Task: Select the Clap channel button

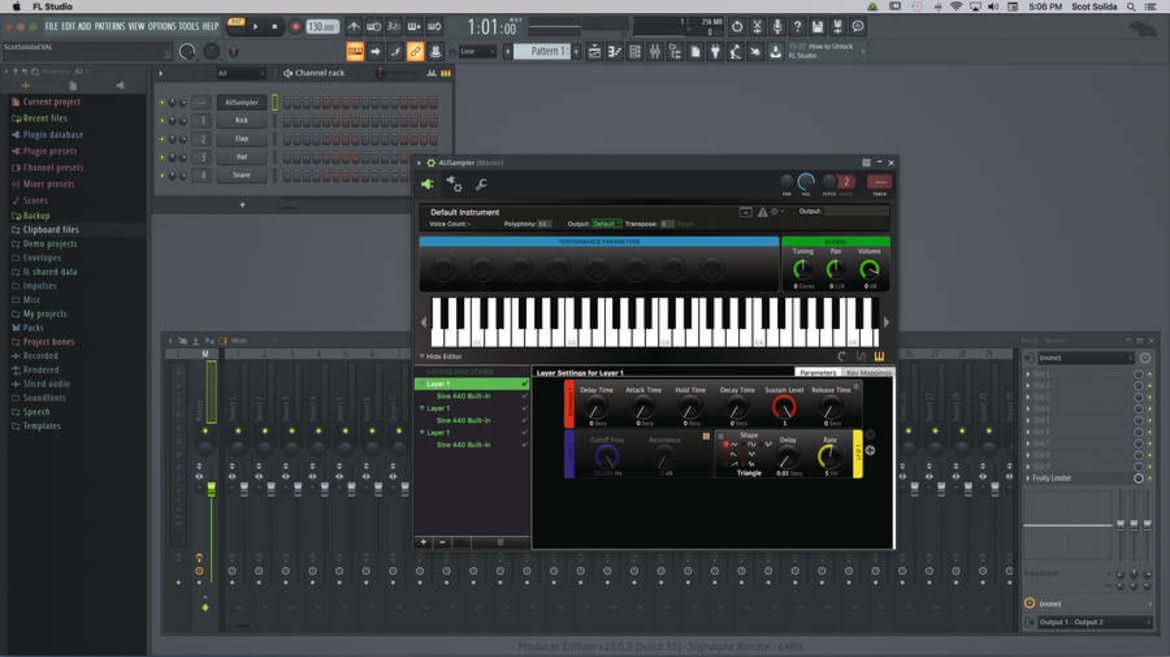Action: (241, 139)
